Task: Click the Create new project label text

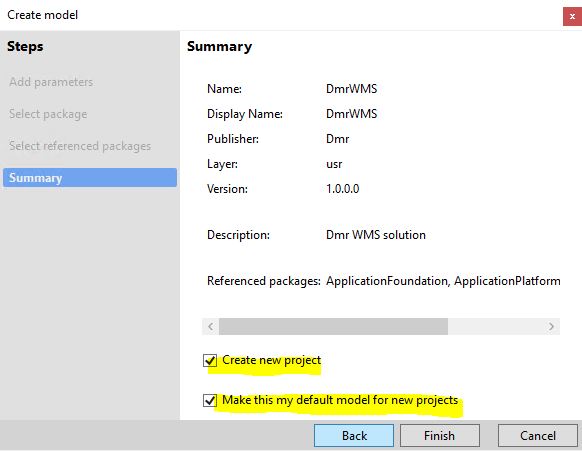Action: click(x=271, y=360)
